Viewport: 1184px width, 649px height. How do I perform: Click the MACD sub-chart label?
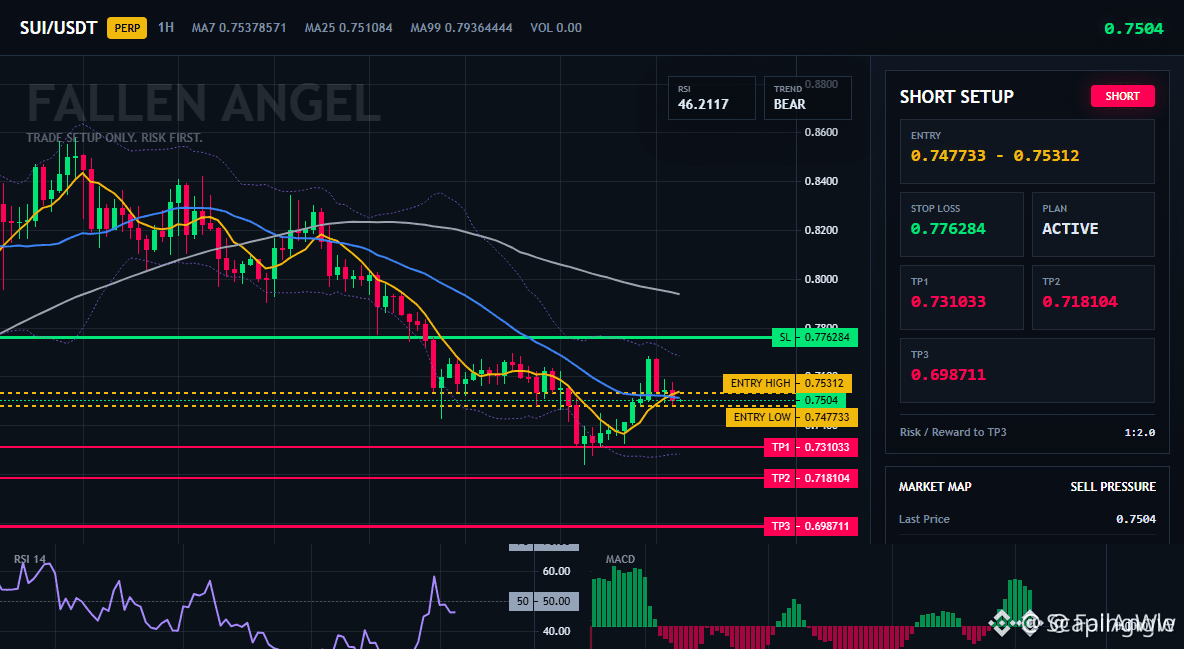pos(620,559)
